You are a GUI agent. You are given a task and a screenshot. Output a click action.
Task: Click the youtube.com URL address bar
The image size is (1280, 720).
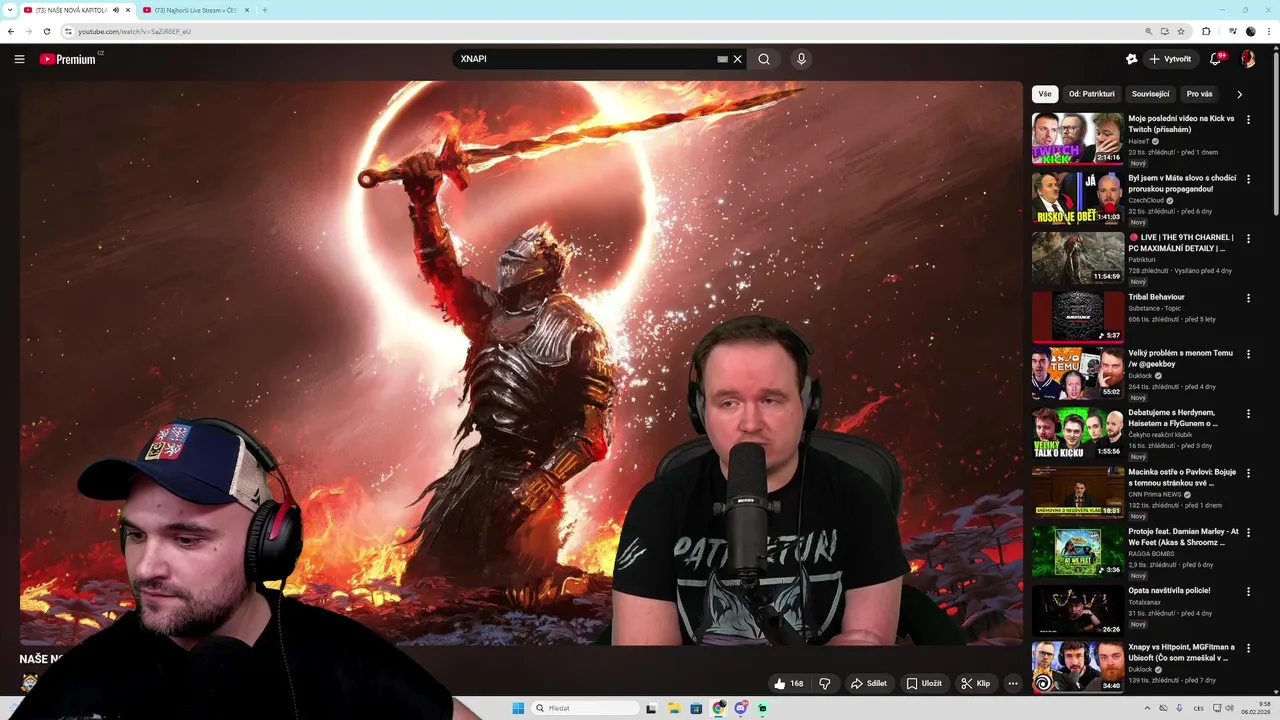pyautogui.click(x=600, y=31)
